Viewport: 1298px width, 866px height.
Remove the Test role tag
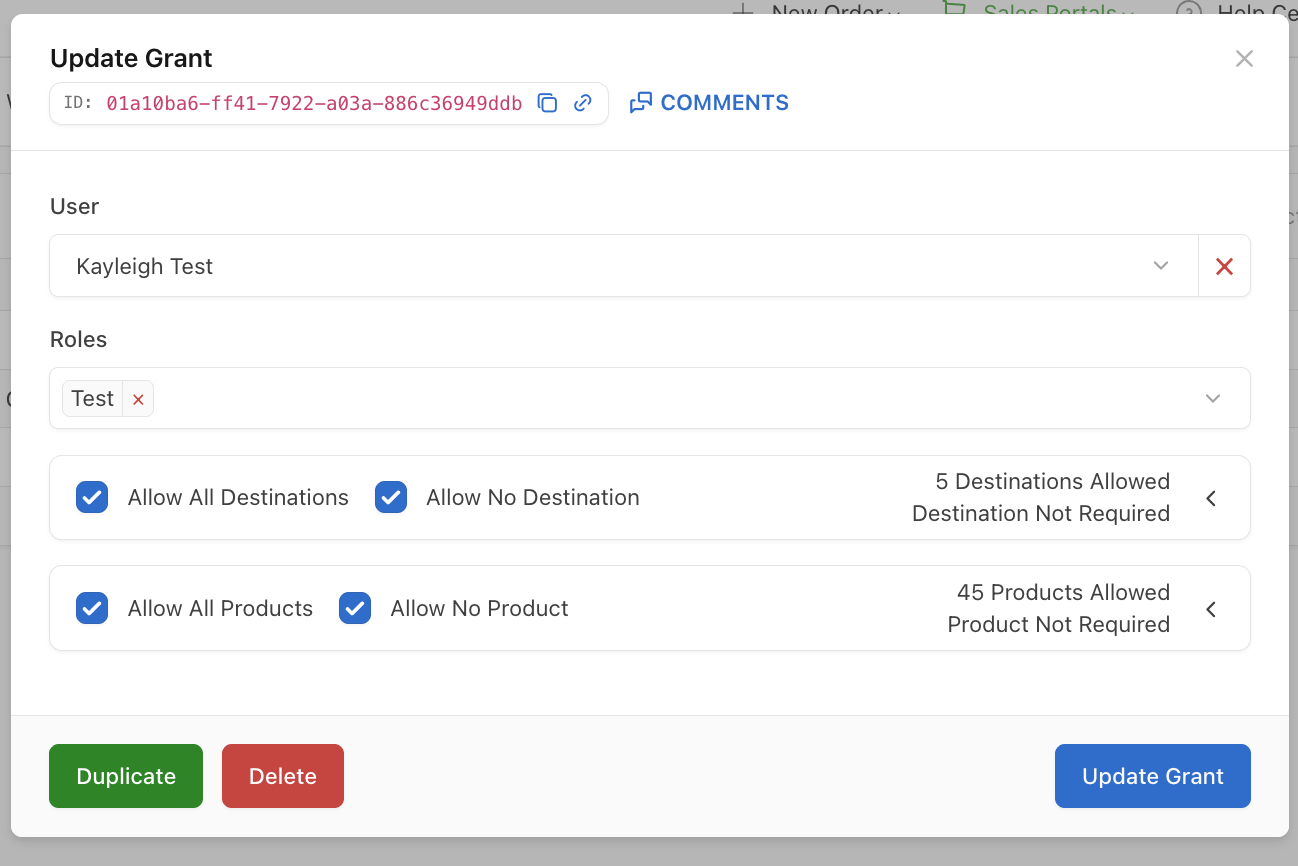[138, 399]
